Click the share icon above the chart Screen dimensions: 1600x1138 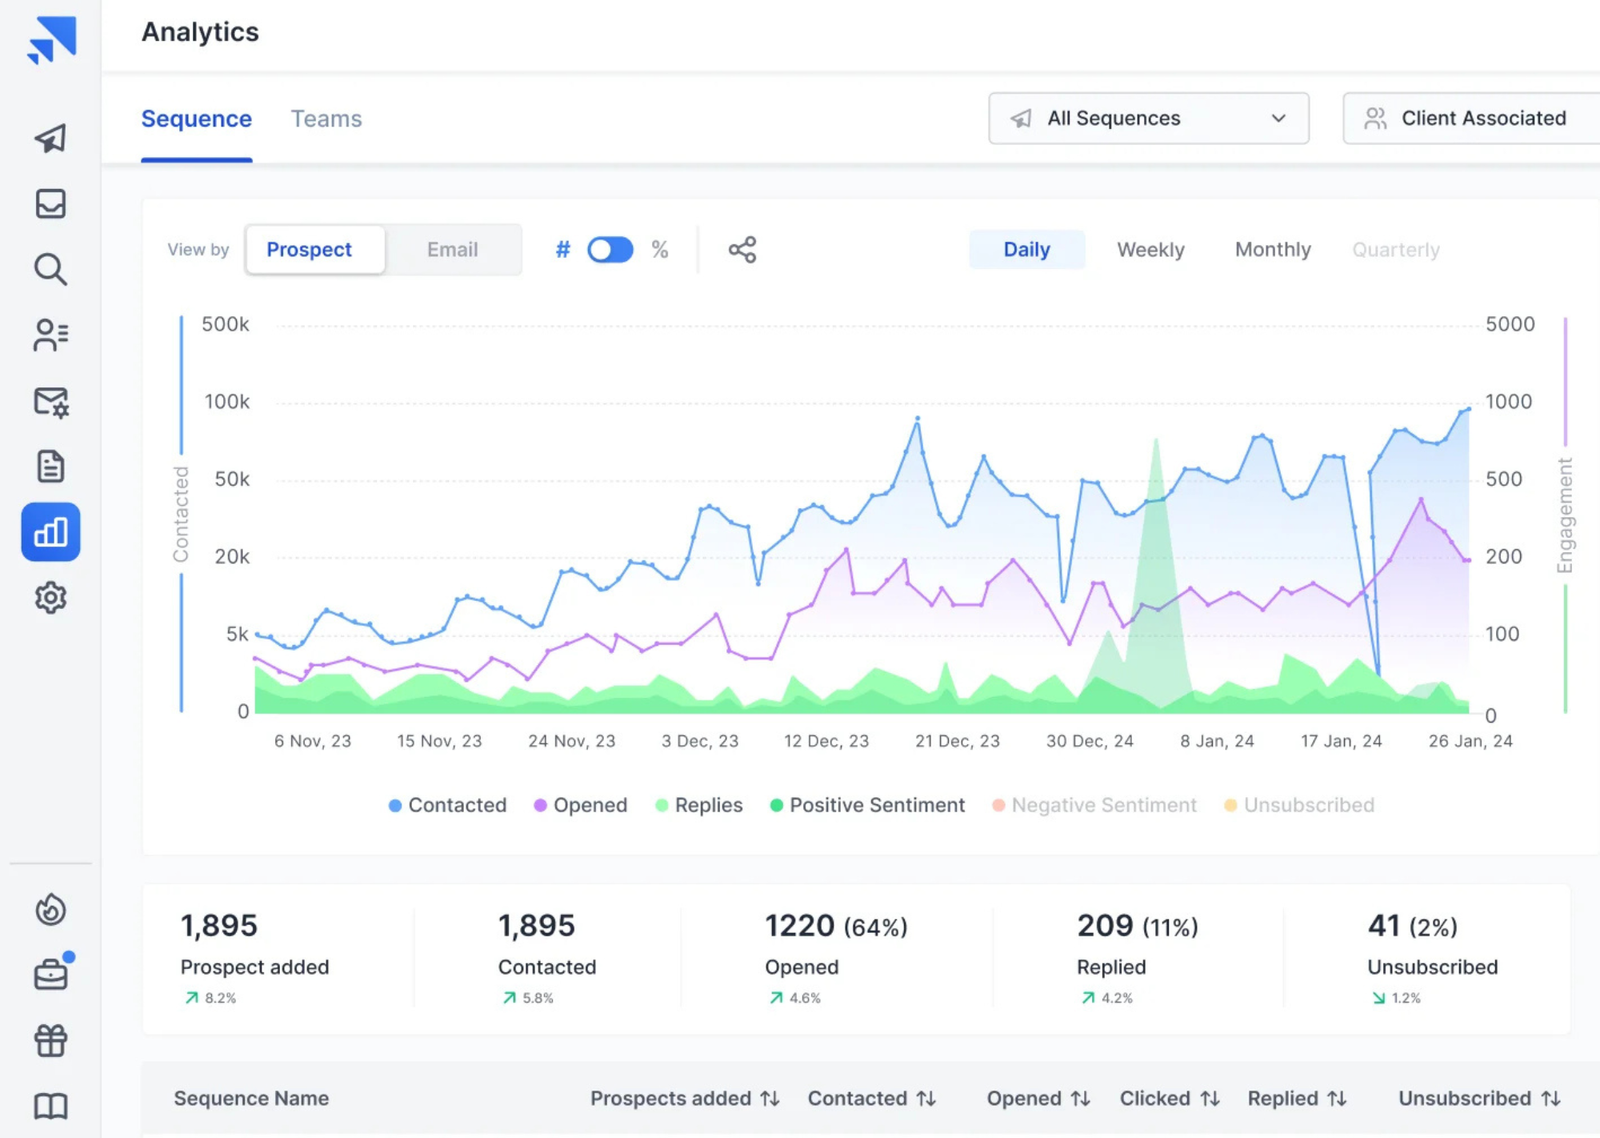click(742, 250)
